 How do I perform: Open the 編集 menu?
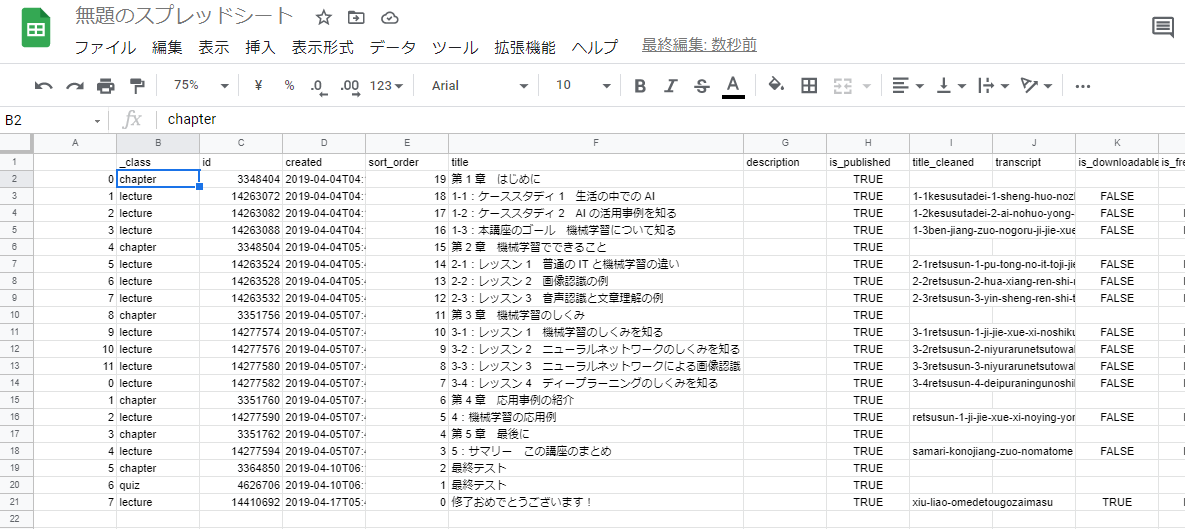[167, 47]
